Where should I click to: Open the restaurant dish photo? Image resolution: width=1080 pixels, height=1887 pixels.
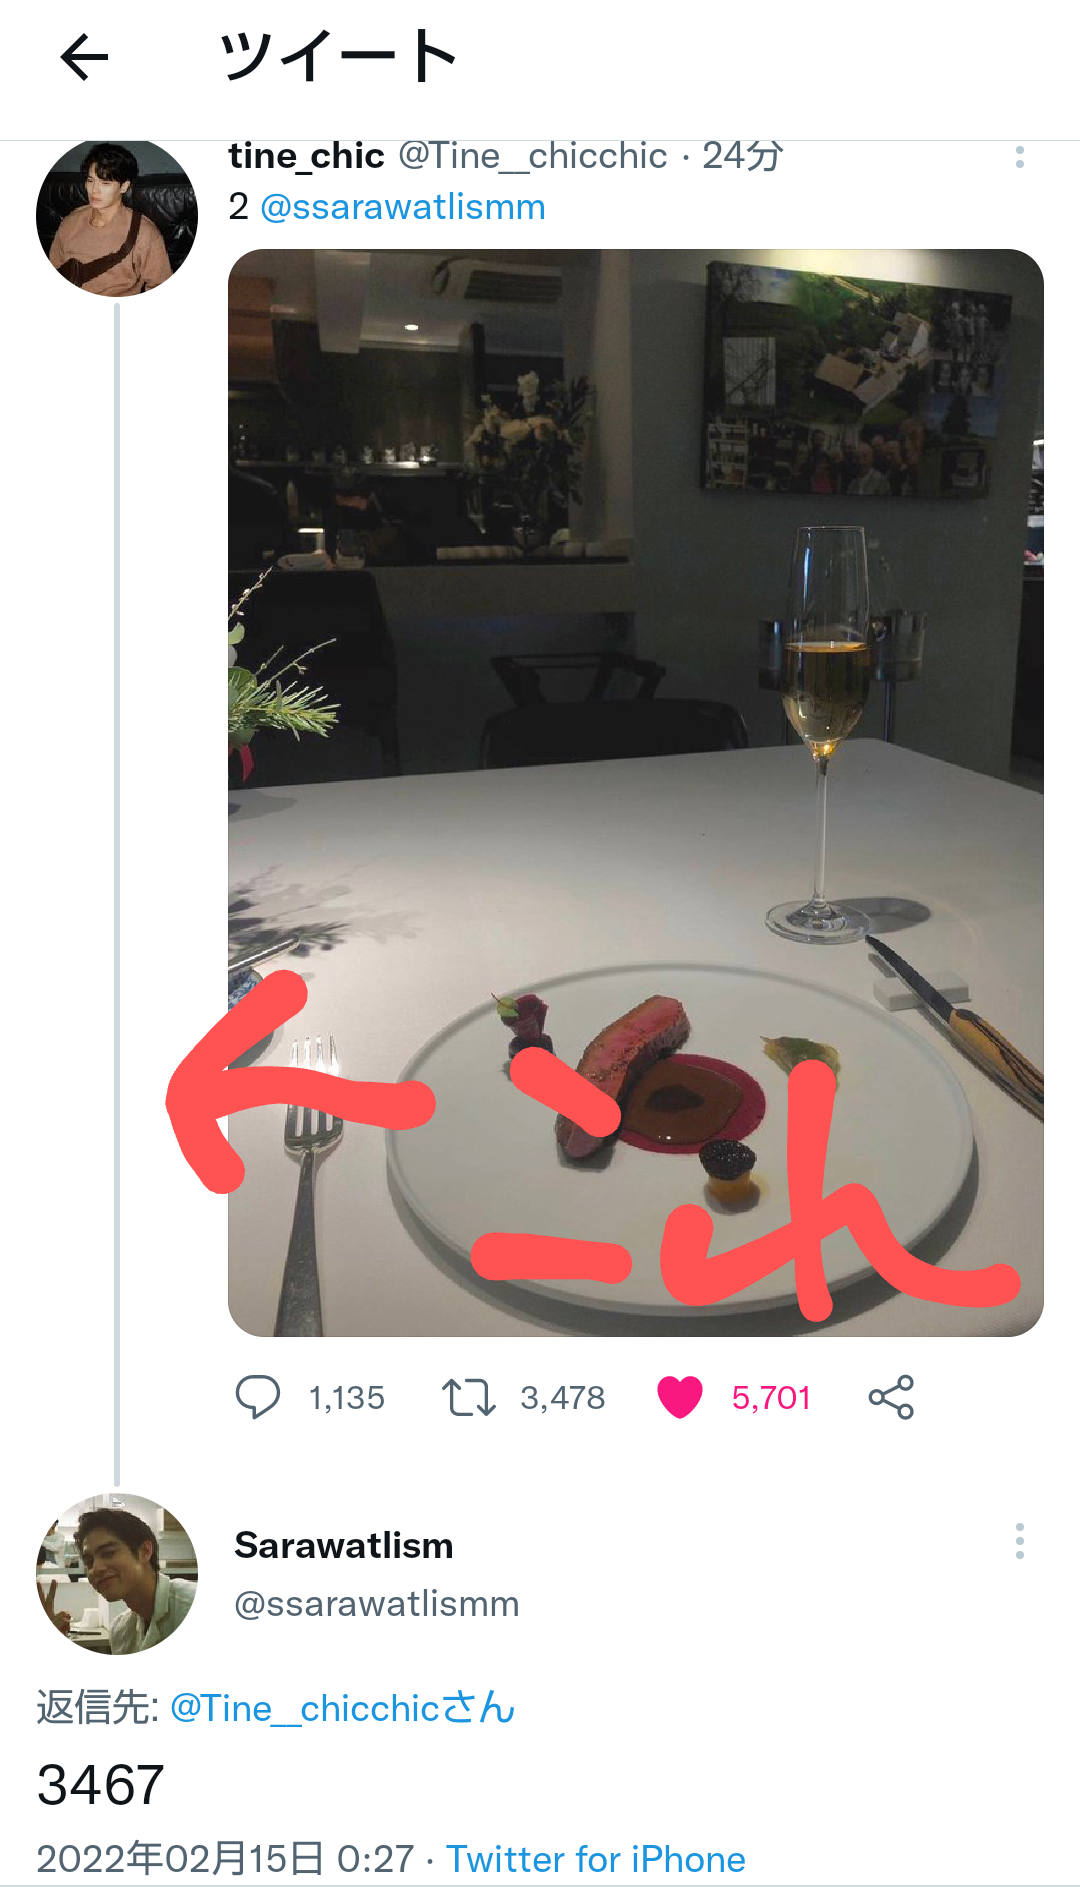point(636,792)
